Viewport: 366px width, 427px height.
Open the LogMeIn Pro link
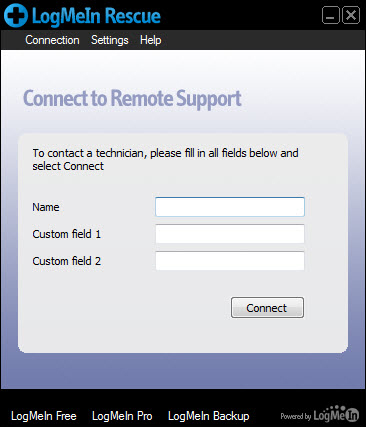click(x=122, y=416)
